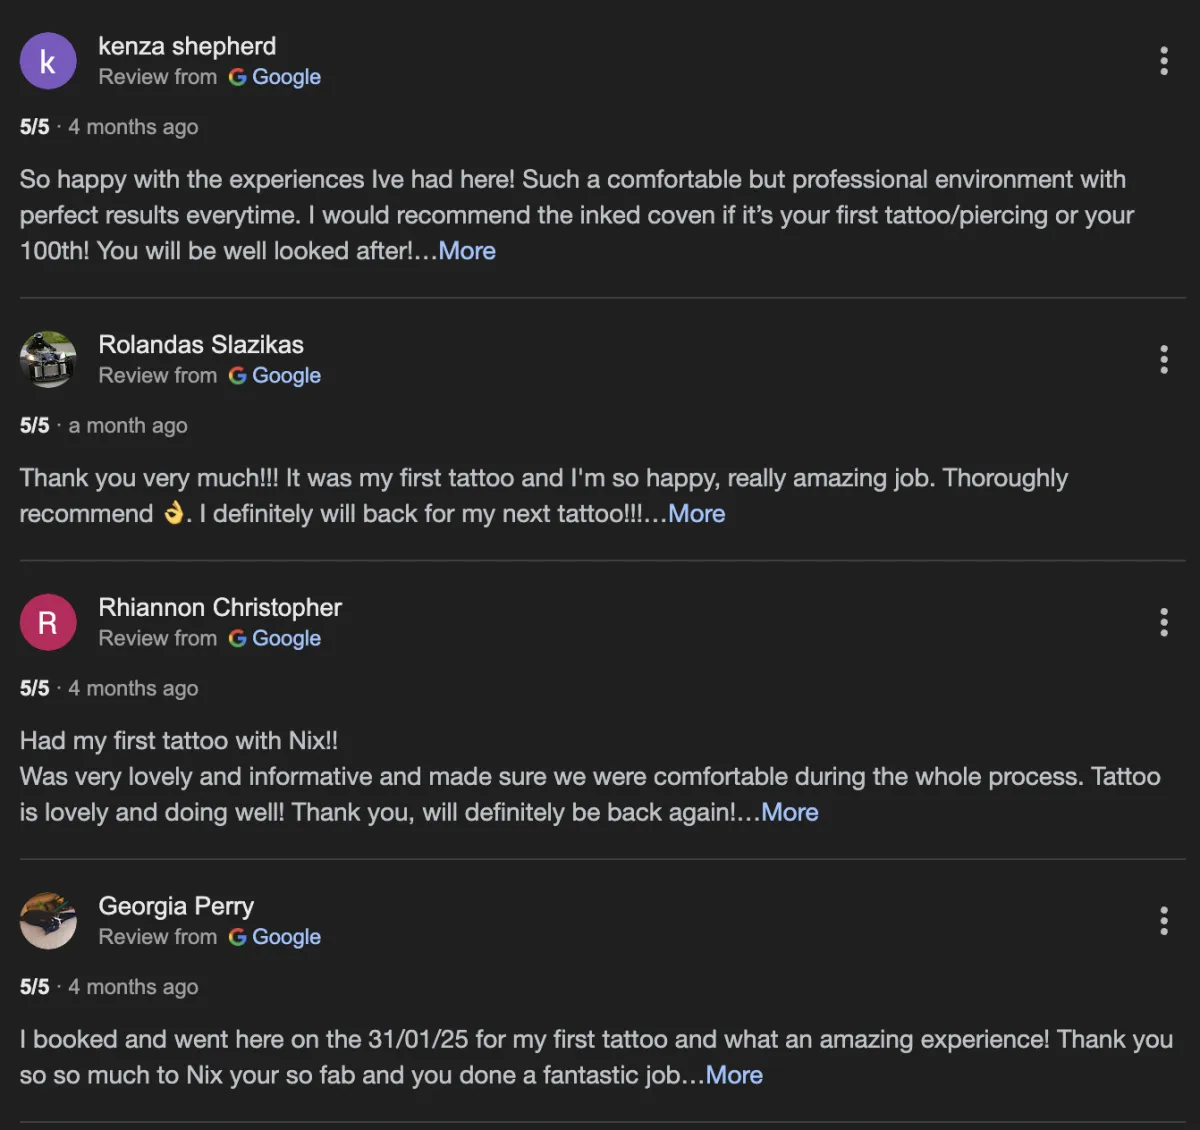Click the kenza shepherd reviewer name
This screenshot has width=1200, height=1130.
pyautogui.click(x=187, y=46)
